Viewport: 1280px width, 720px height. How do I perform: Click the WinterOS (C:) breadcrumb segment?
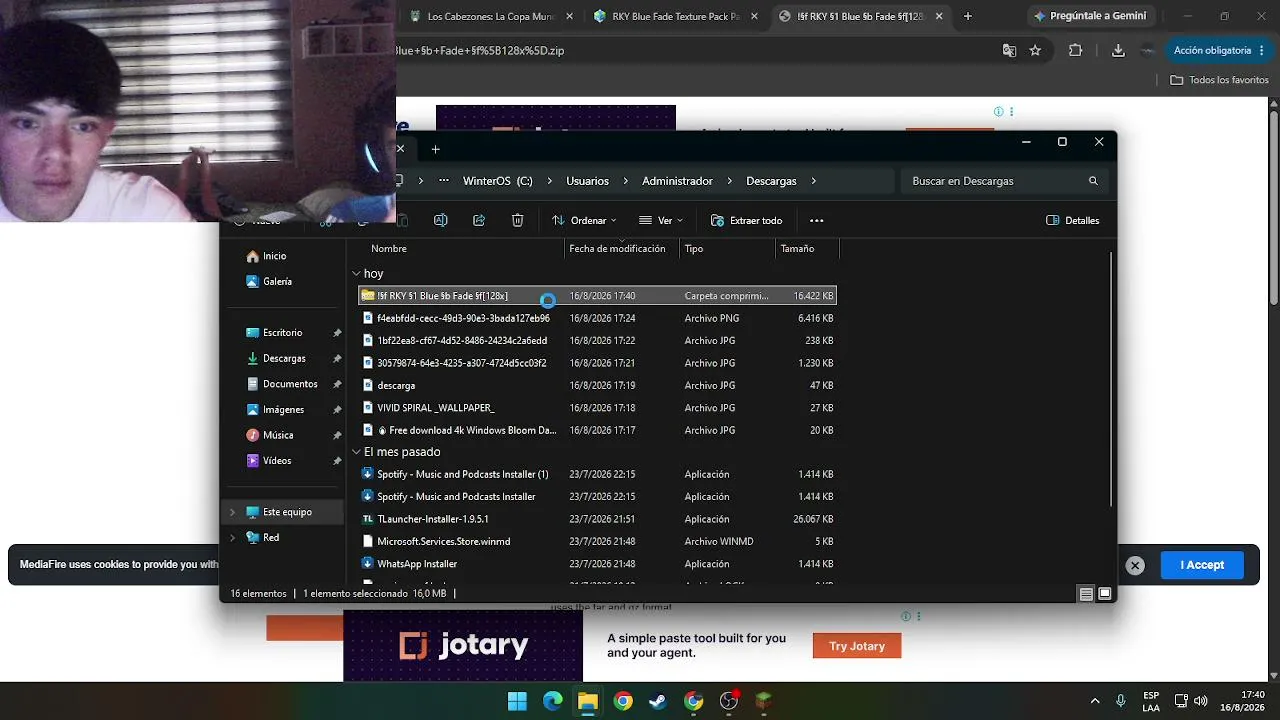(x=498, y=181)
